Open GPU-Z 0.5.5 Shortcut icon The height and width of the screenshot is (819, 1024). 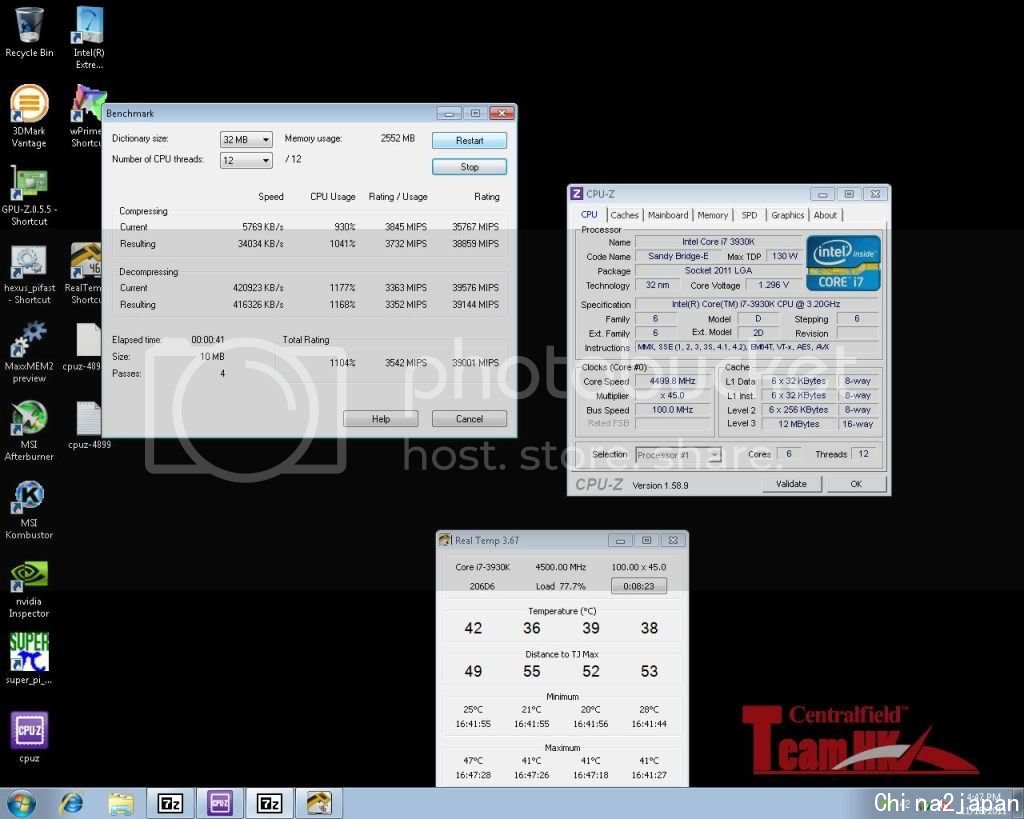point(29,195)
